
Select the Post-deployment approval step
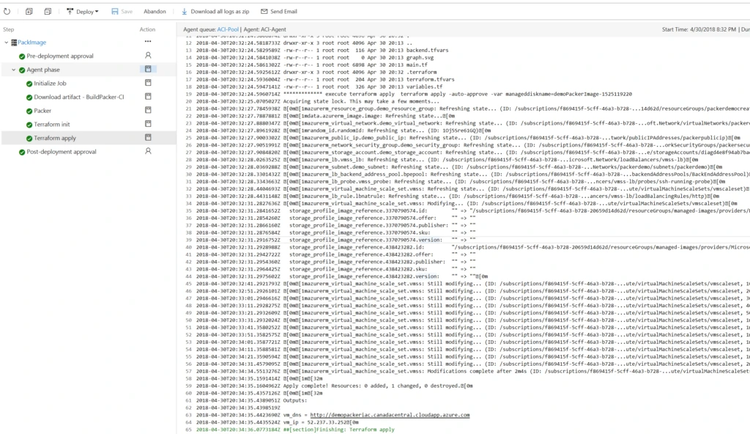[x=61, y=152]
